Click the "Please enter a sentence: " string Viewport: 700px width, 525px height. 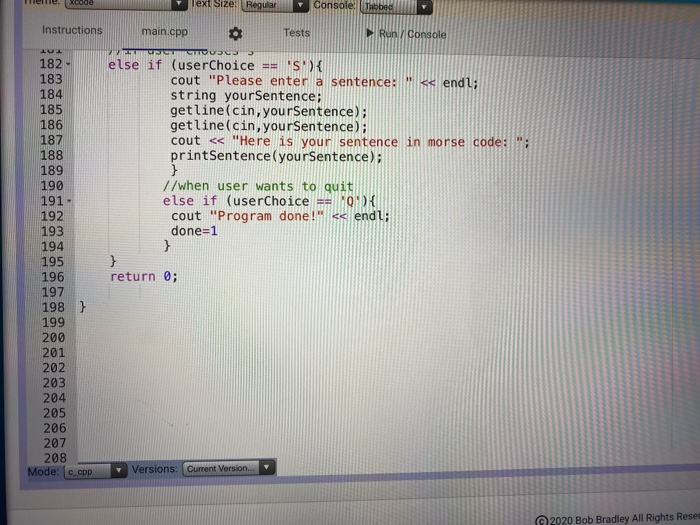click(x=311, y=82)
